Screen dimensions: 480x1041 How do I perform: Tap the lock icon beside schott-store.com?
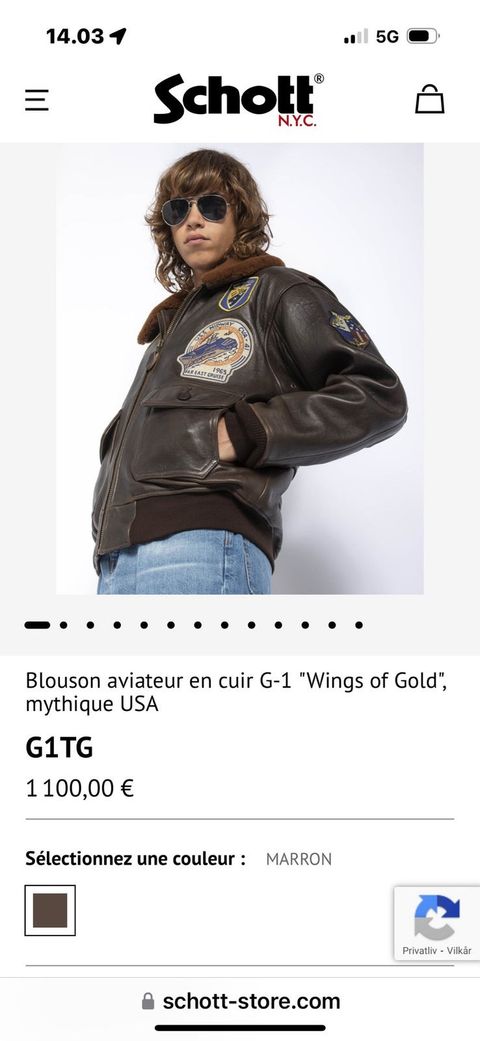click(x=148, y=1001)
